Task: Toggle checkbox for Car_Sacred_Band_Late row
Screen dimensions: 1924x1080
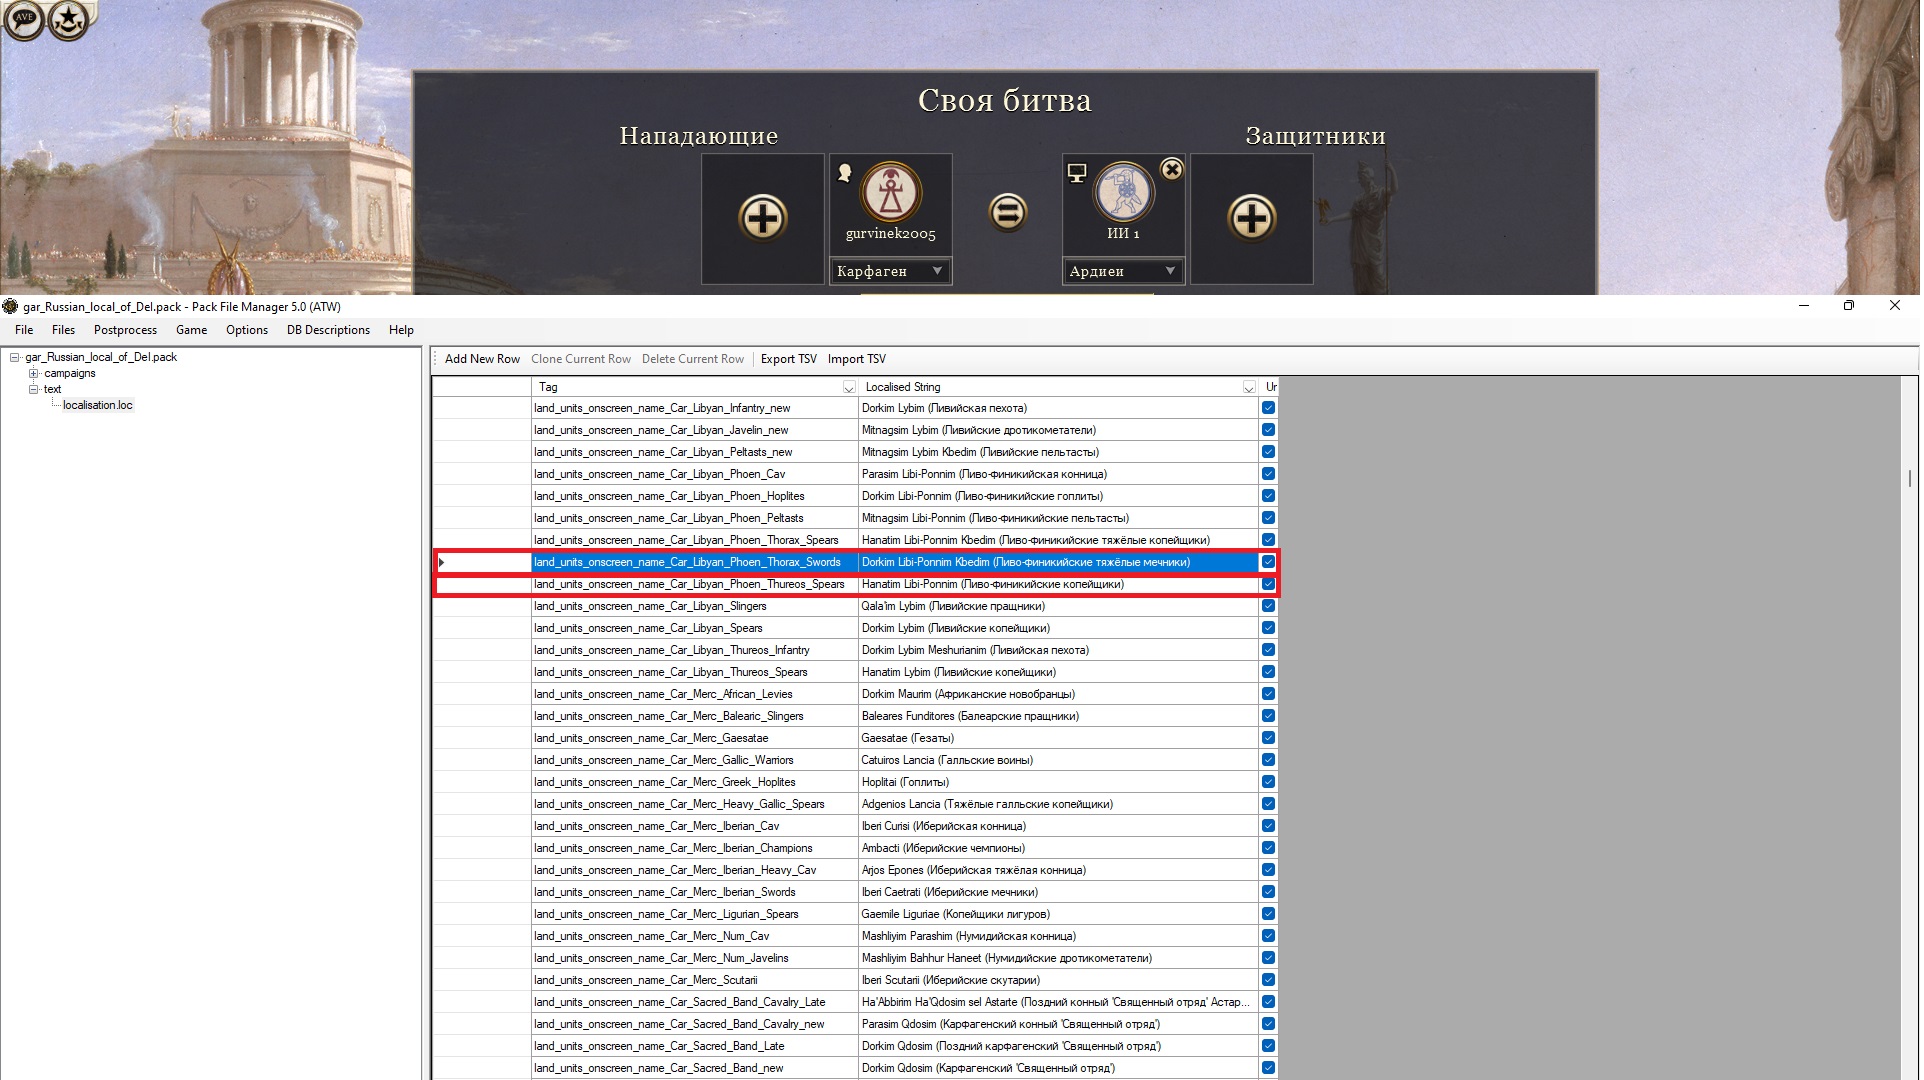Action: [1268, 1046]
